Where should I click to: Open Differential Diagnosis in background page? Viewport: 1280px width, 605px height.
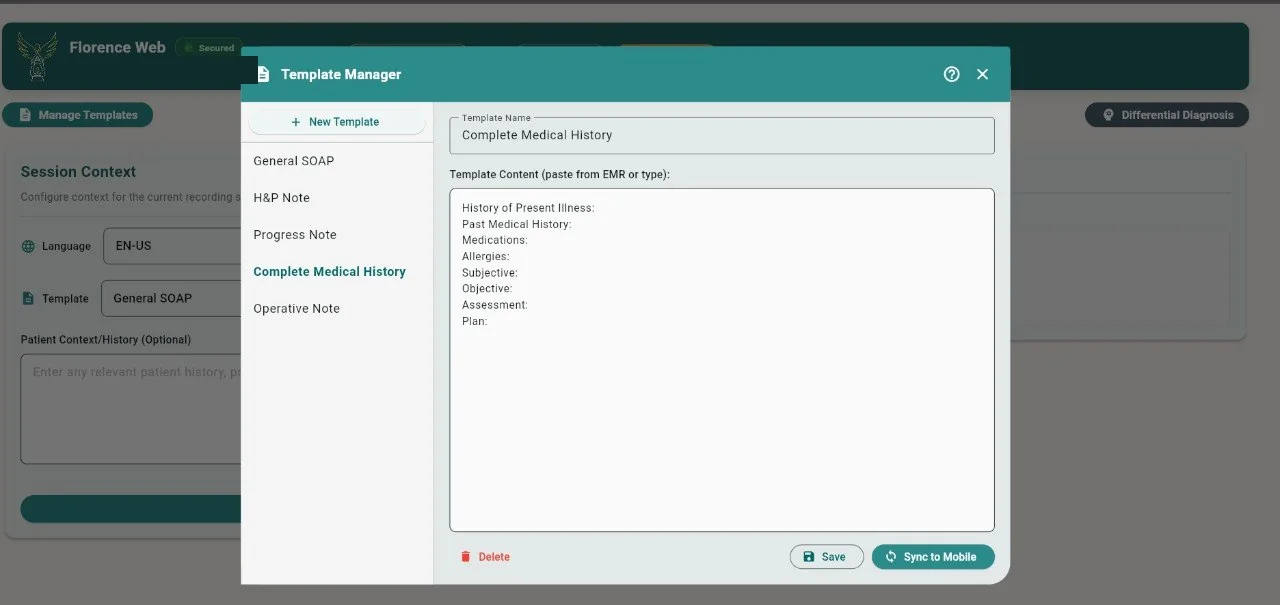tap(1167, 115)
